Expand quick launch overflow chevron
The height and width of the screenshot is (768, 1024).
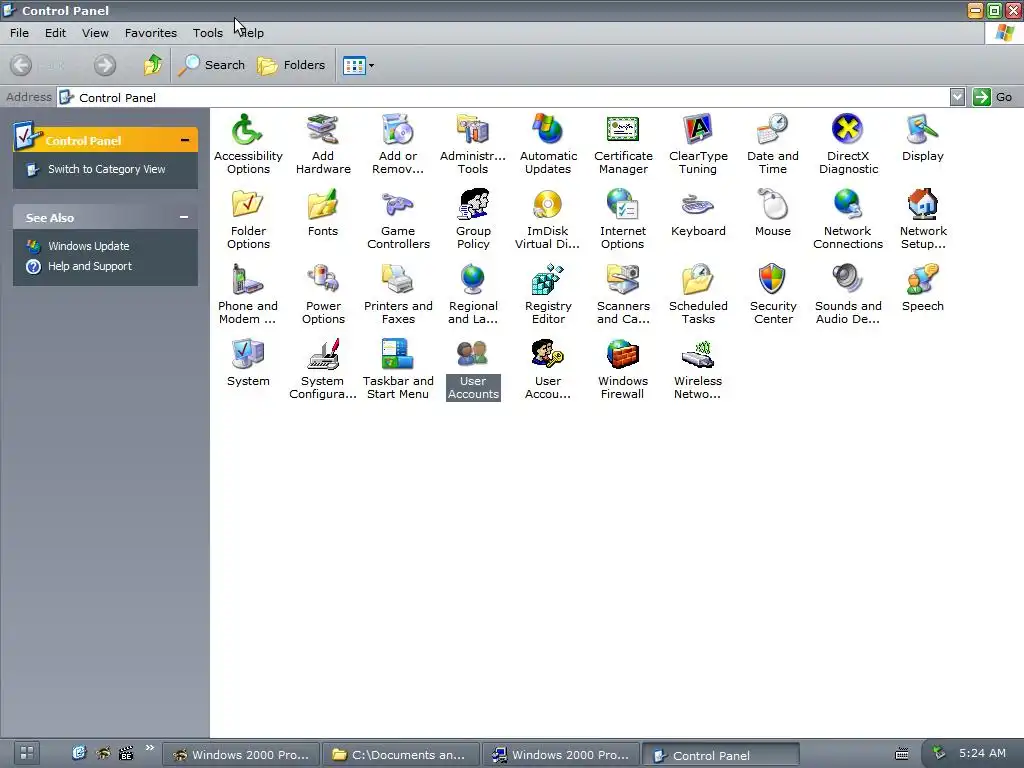[x=150, y=748]
